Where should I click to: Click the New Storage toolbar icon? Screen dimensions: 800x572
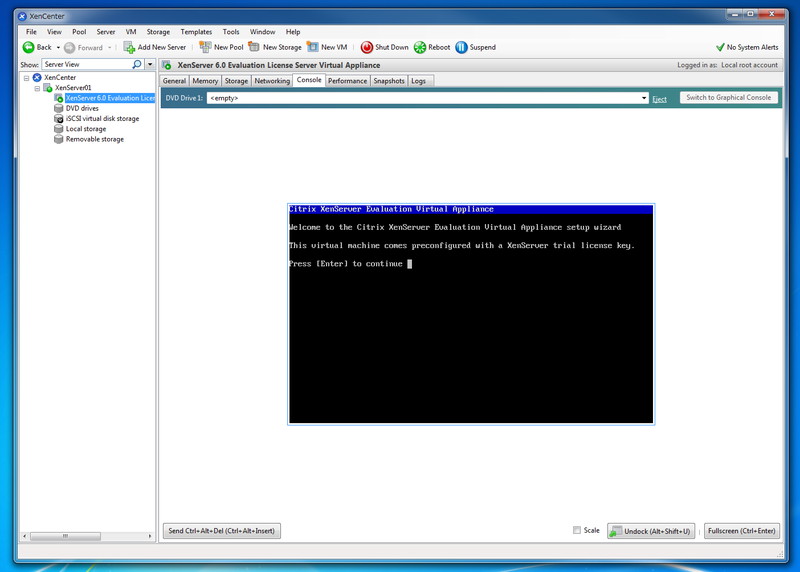coord(254,47)
